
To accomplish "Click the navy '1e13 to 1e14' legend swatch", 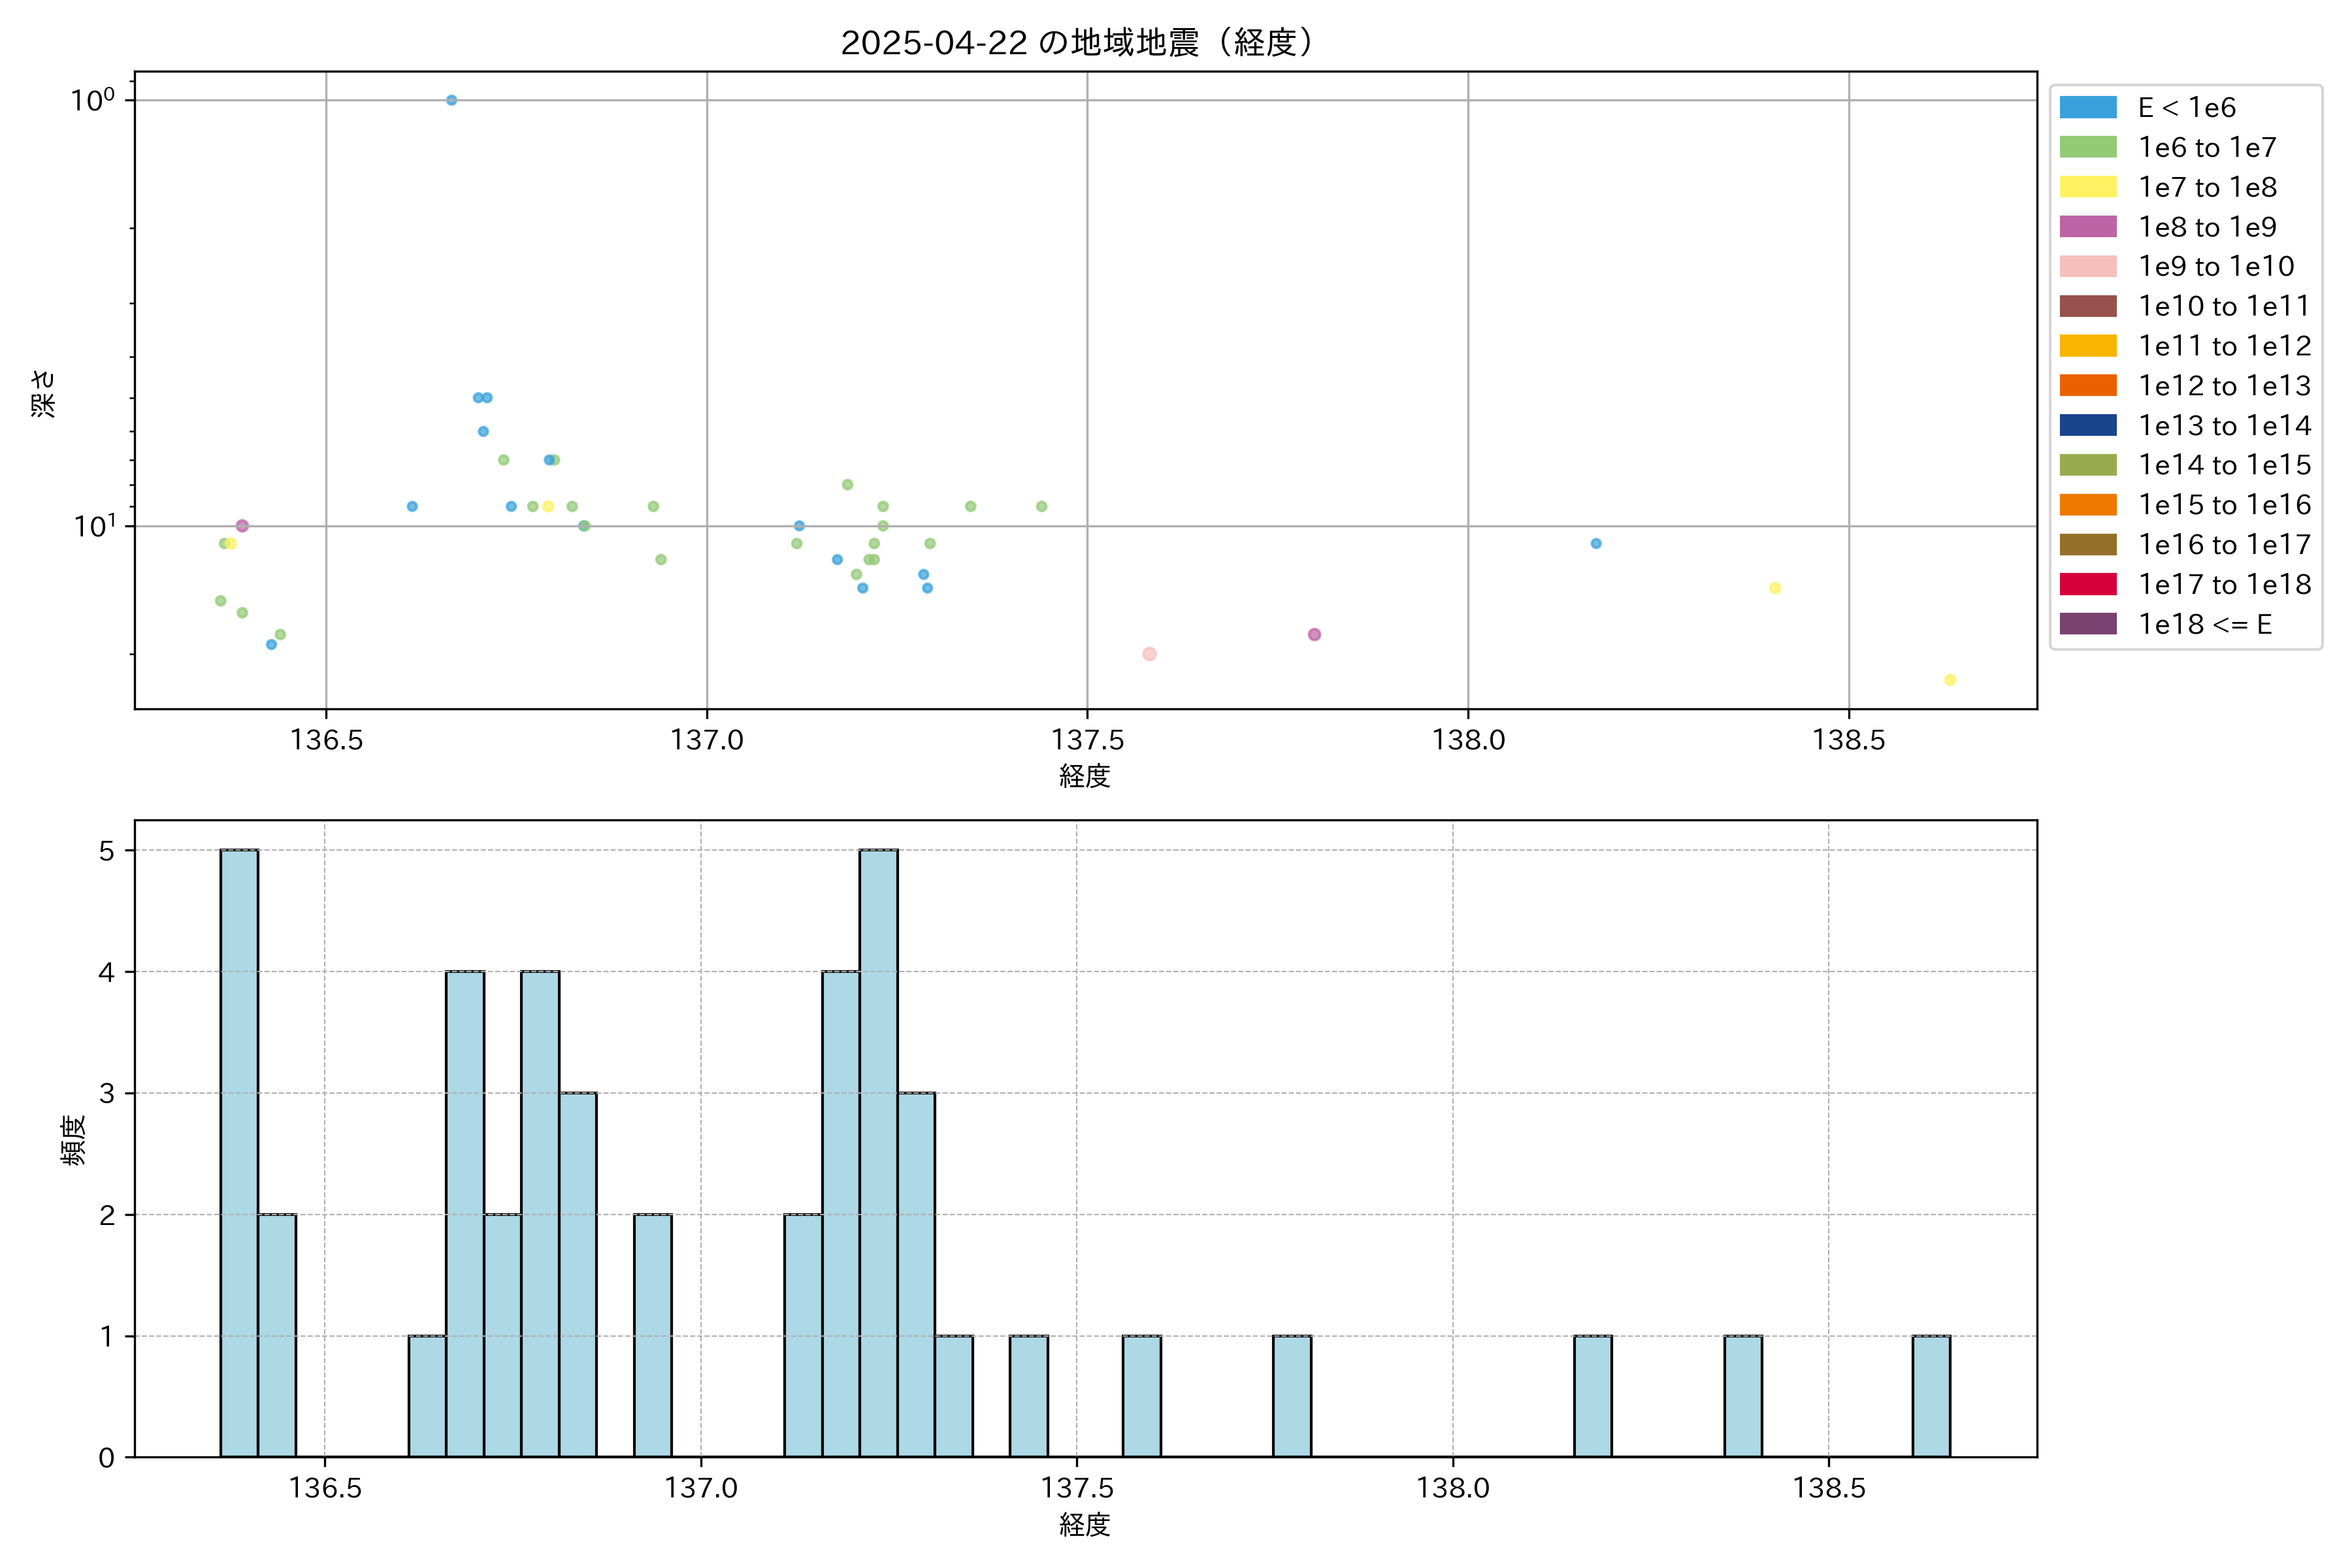I will pos(2087,425).
